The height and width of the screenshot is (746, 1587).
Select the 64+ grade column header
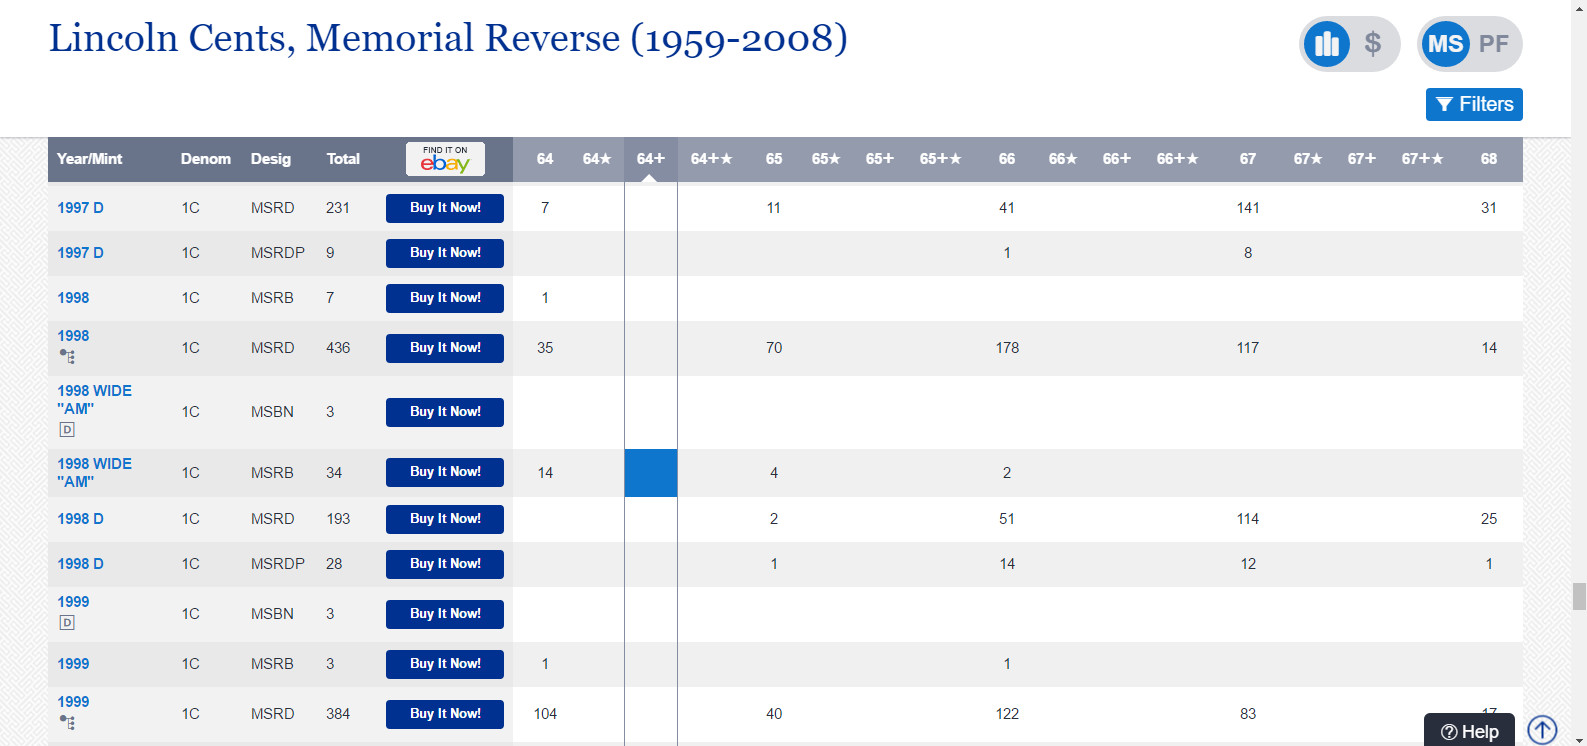650,159
